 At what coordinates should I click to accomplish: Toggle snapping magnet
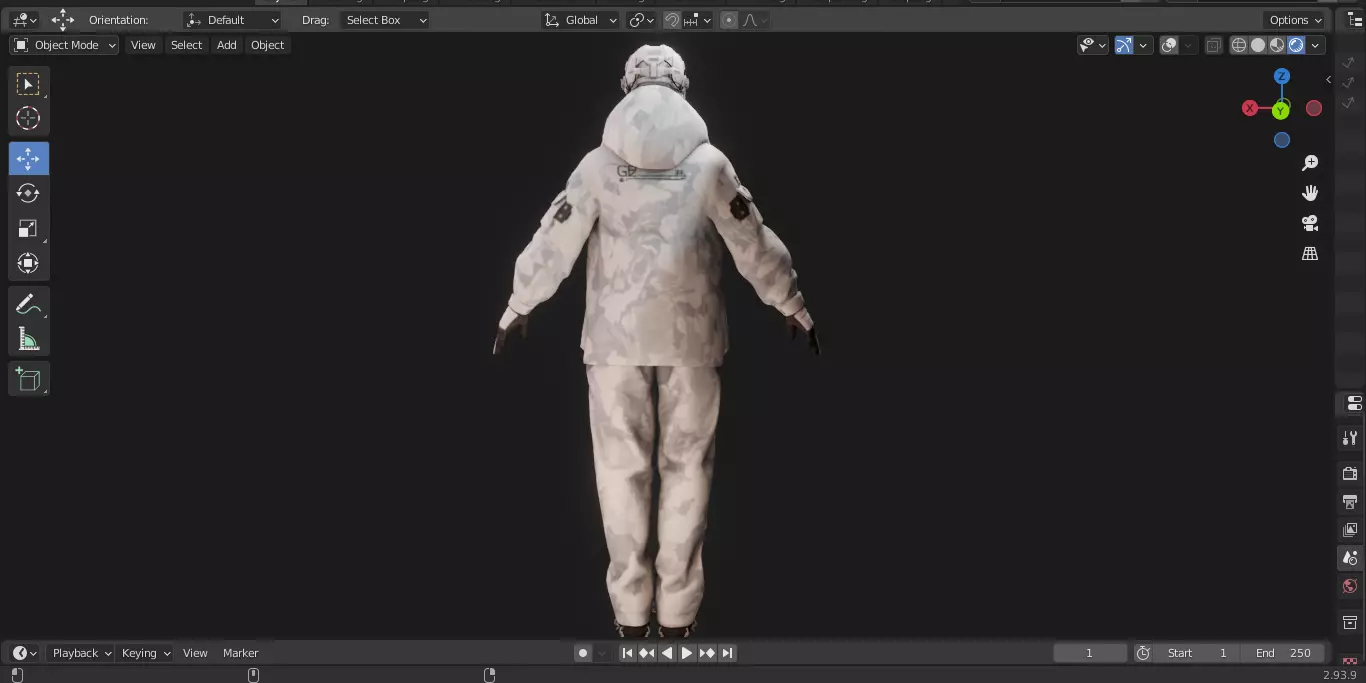[672, 20]
